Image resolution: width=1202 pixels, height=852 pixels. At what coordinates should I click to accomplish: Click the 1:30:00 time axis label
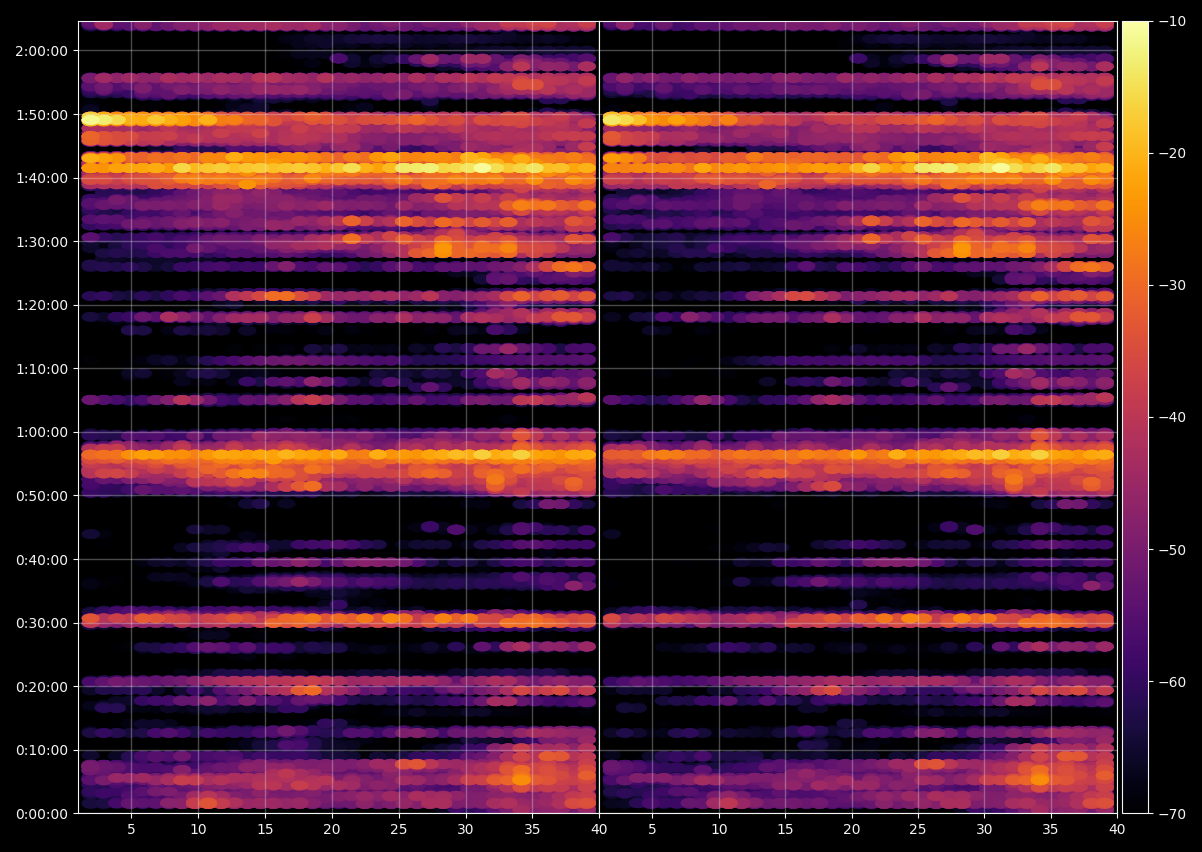41,242
